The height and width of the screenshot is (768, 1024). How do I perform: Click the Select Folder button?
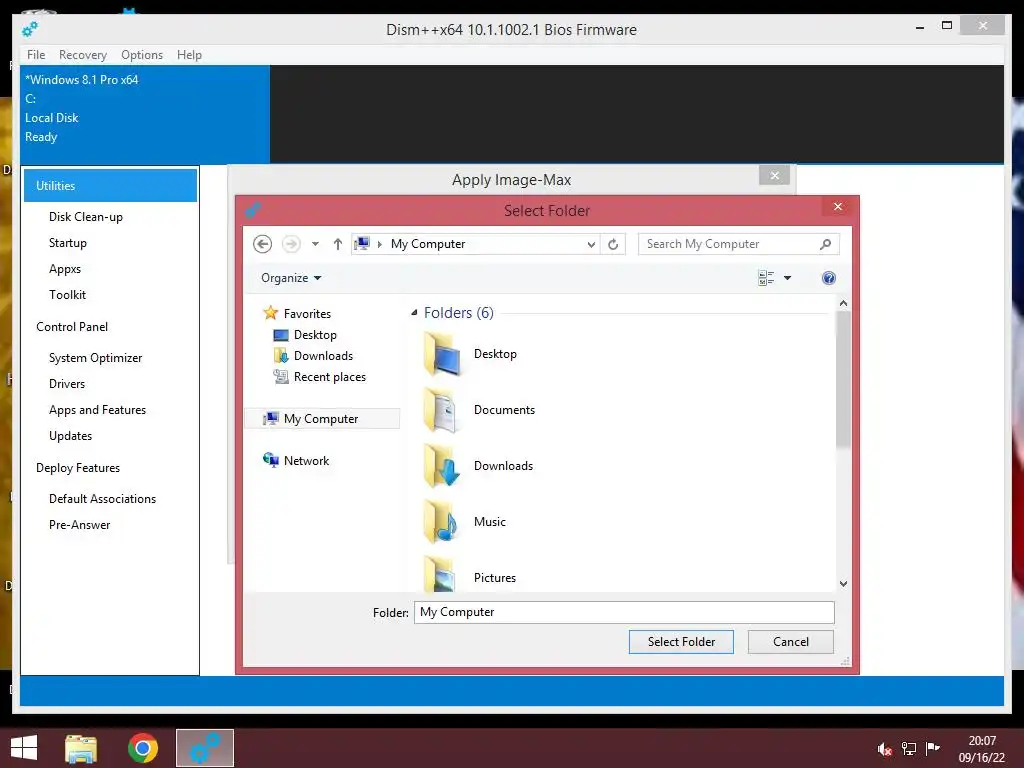[681, 642]
